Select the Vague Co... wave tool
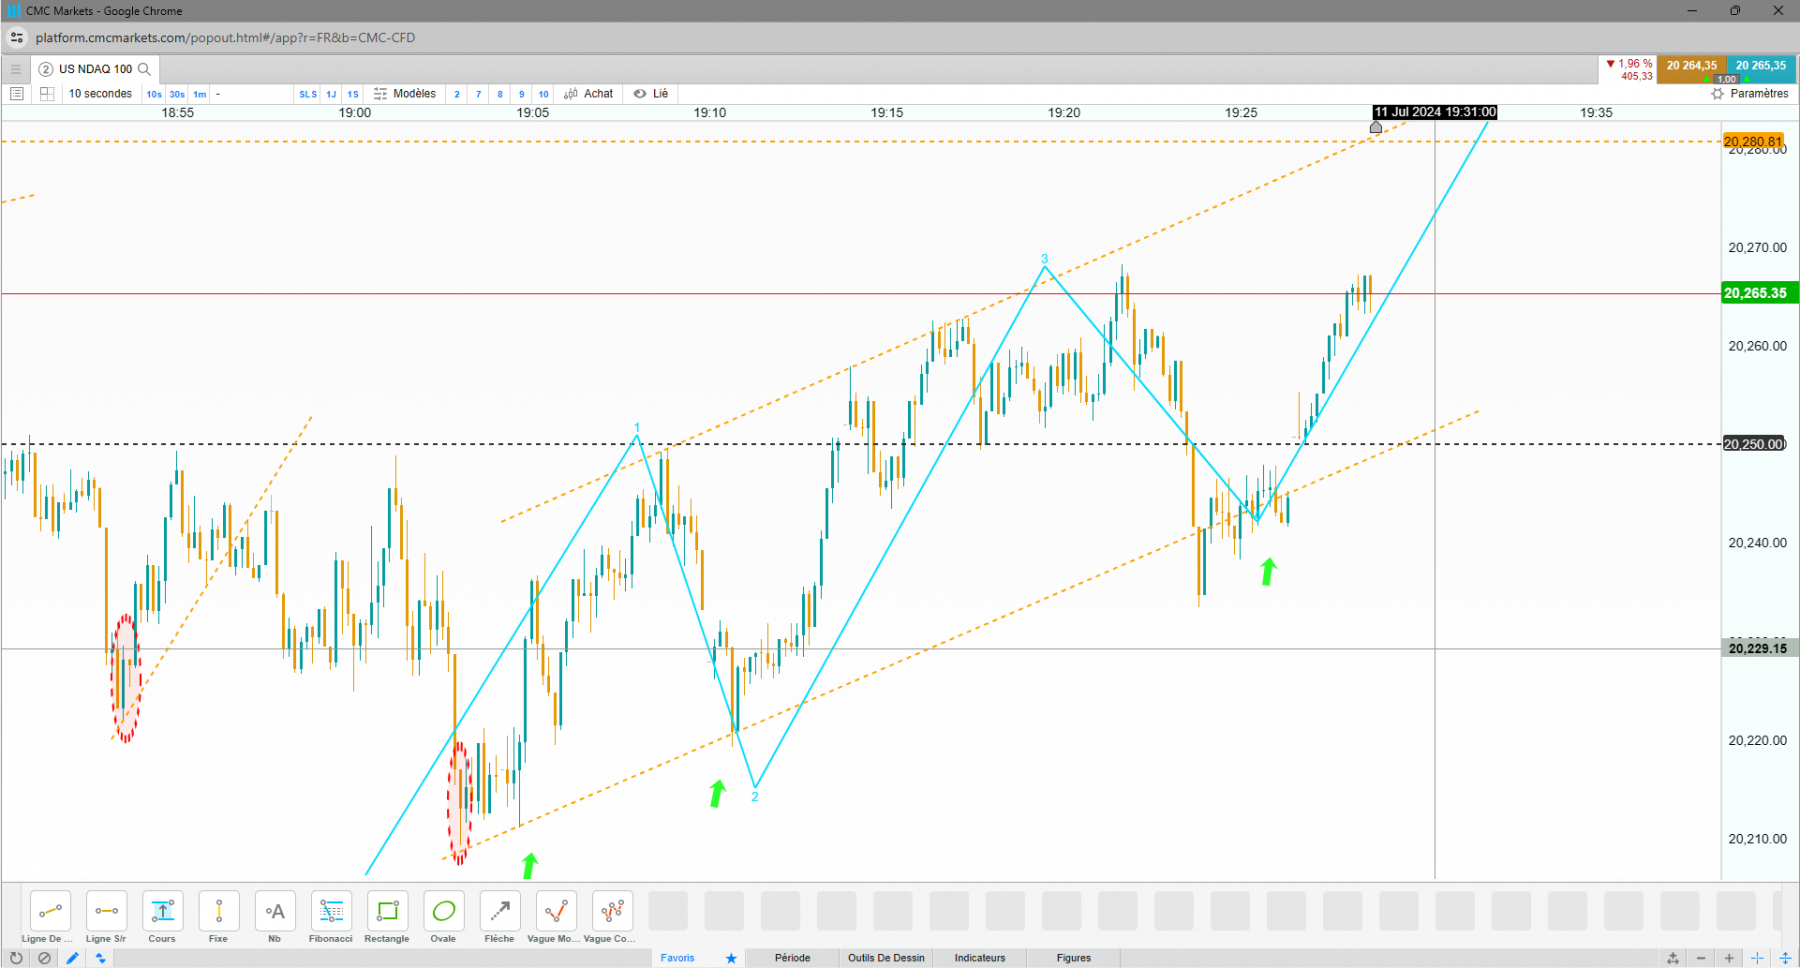 (612, 911)
